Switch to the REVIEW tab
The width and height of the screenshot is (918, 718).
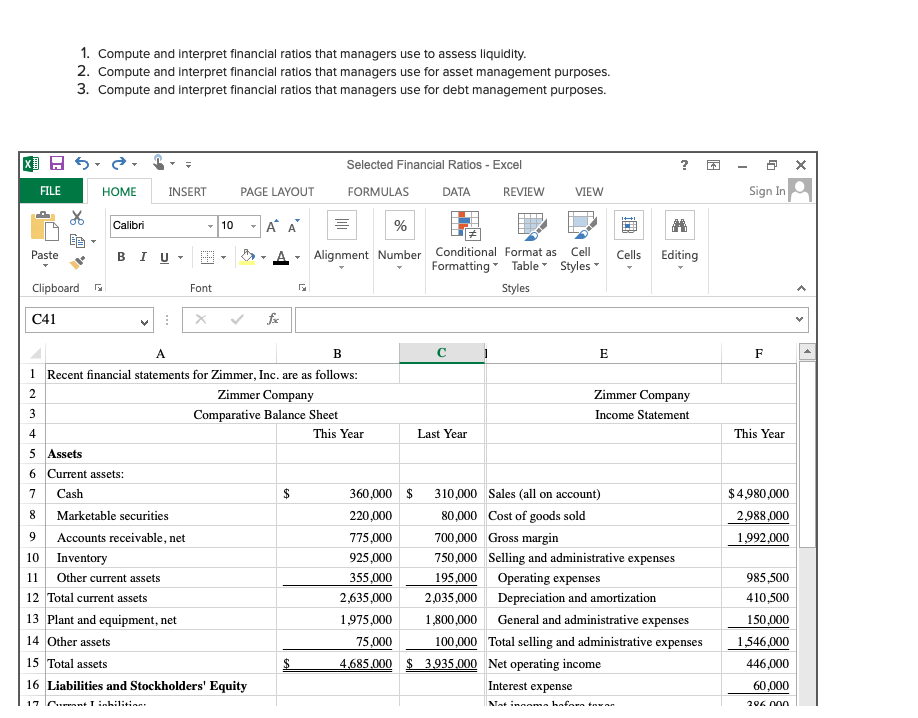[x=523, y=192]
